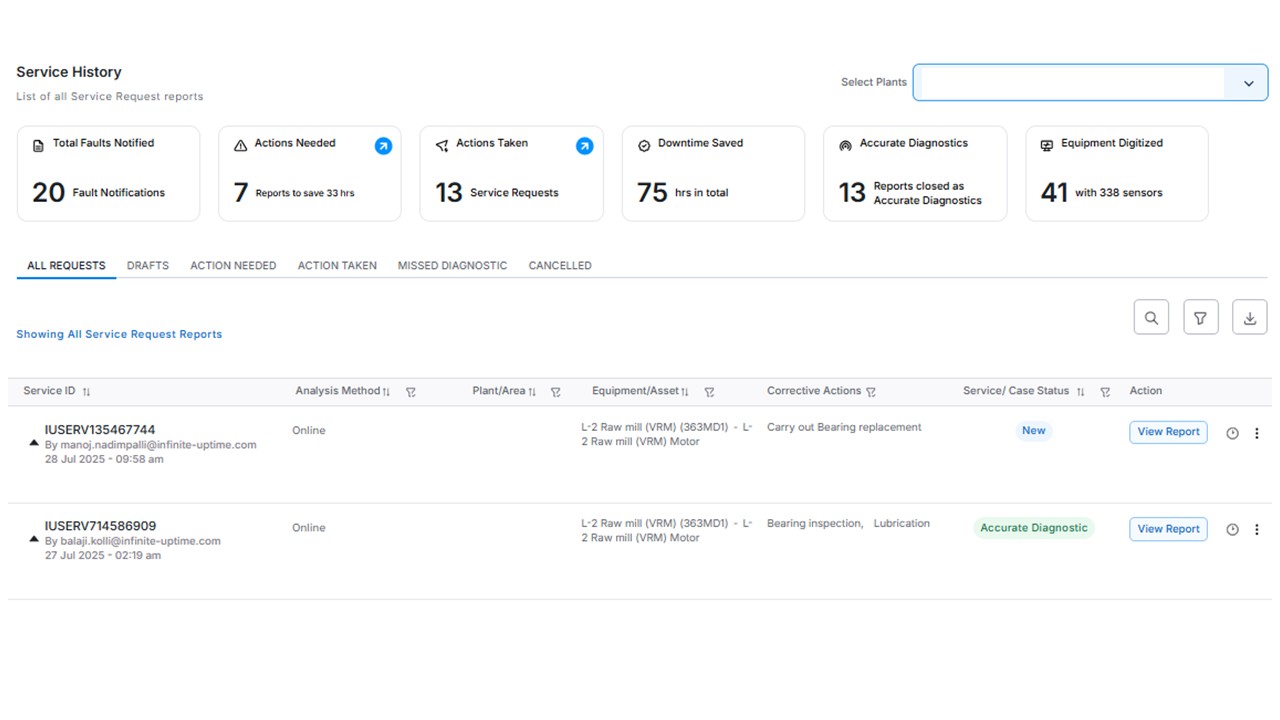Screen dimensions: 1280x720
Task: Click the Total Faults Notified card
Action: [108, 173]
